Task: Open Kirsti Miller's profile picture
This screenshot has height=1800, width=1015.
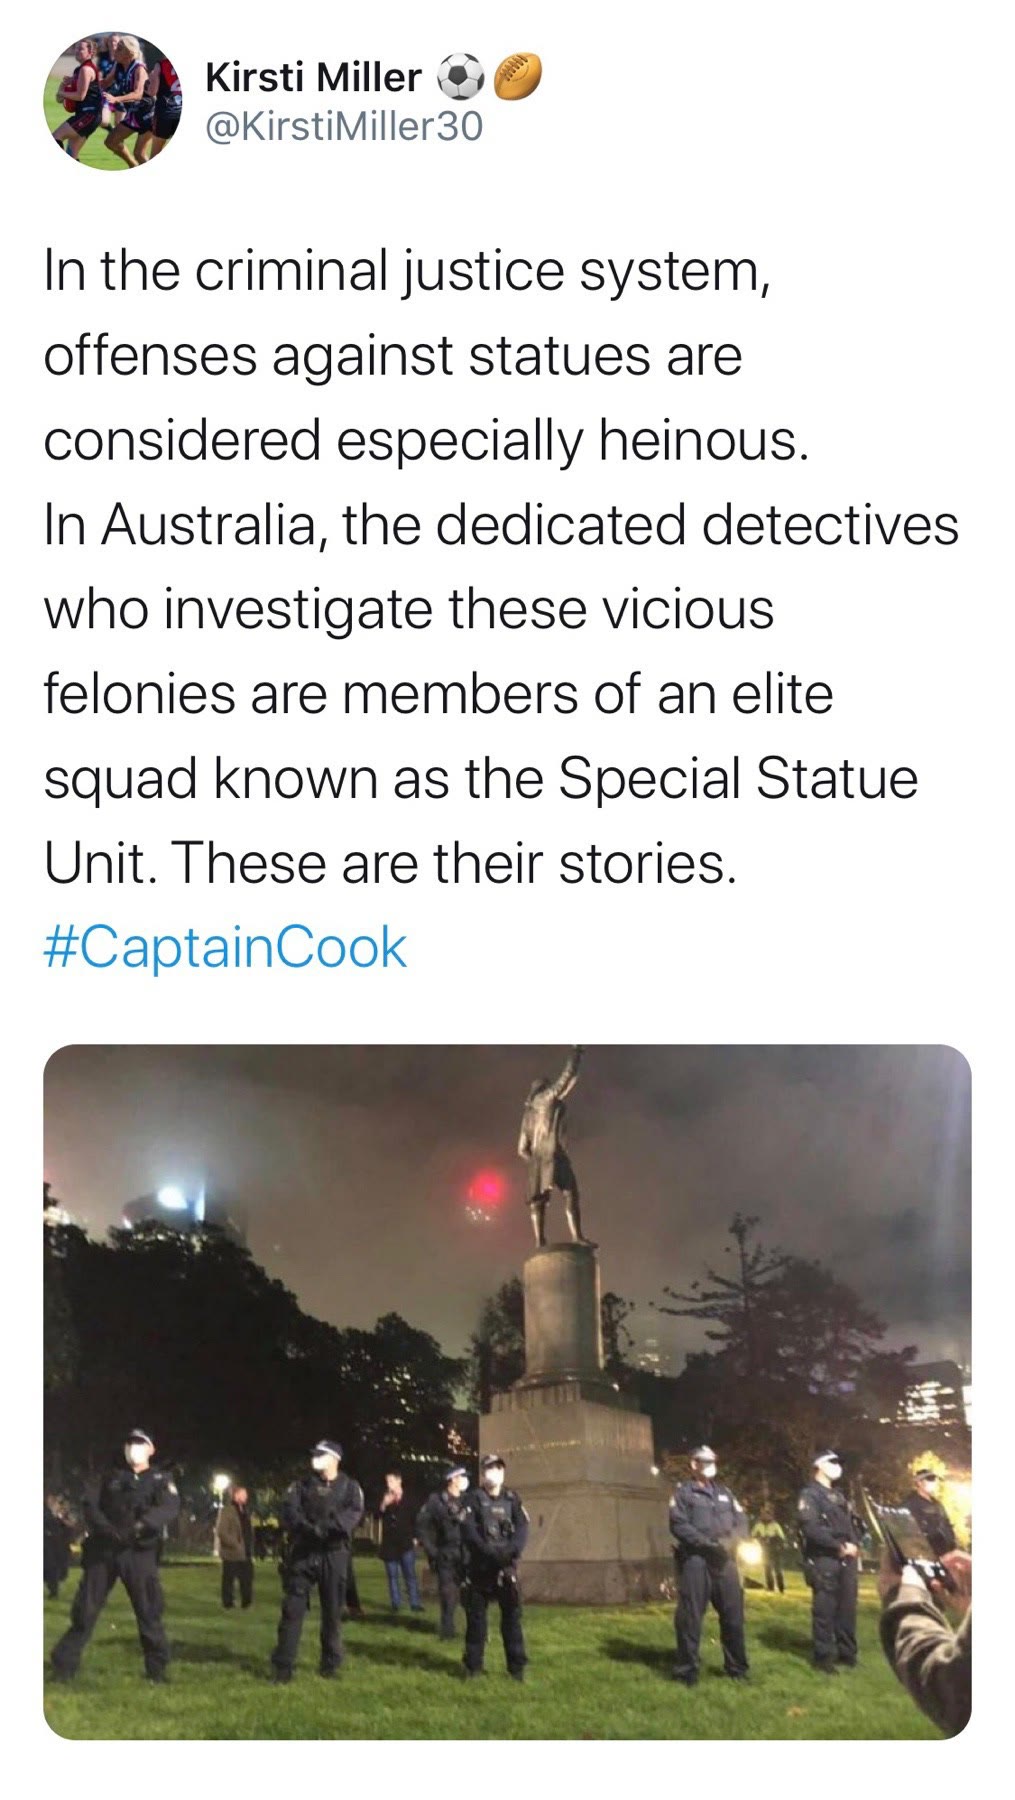Action: click(112, 101)
